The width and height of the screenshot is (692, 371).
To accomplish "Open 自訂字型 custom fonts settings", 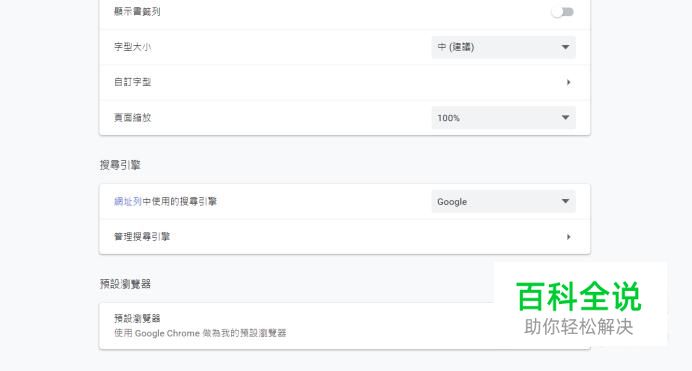I will 345,82.
